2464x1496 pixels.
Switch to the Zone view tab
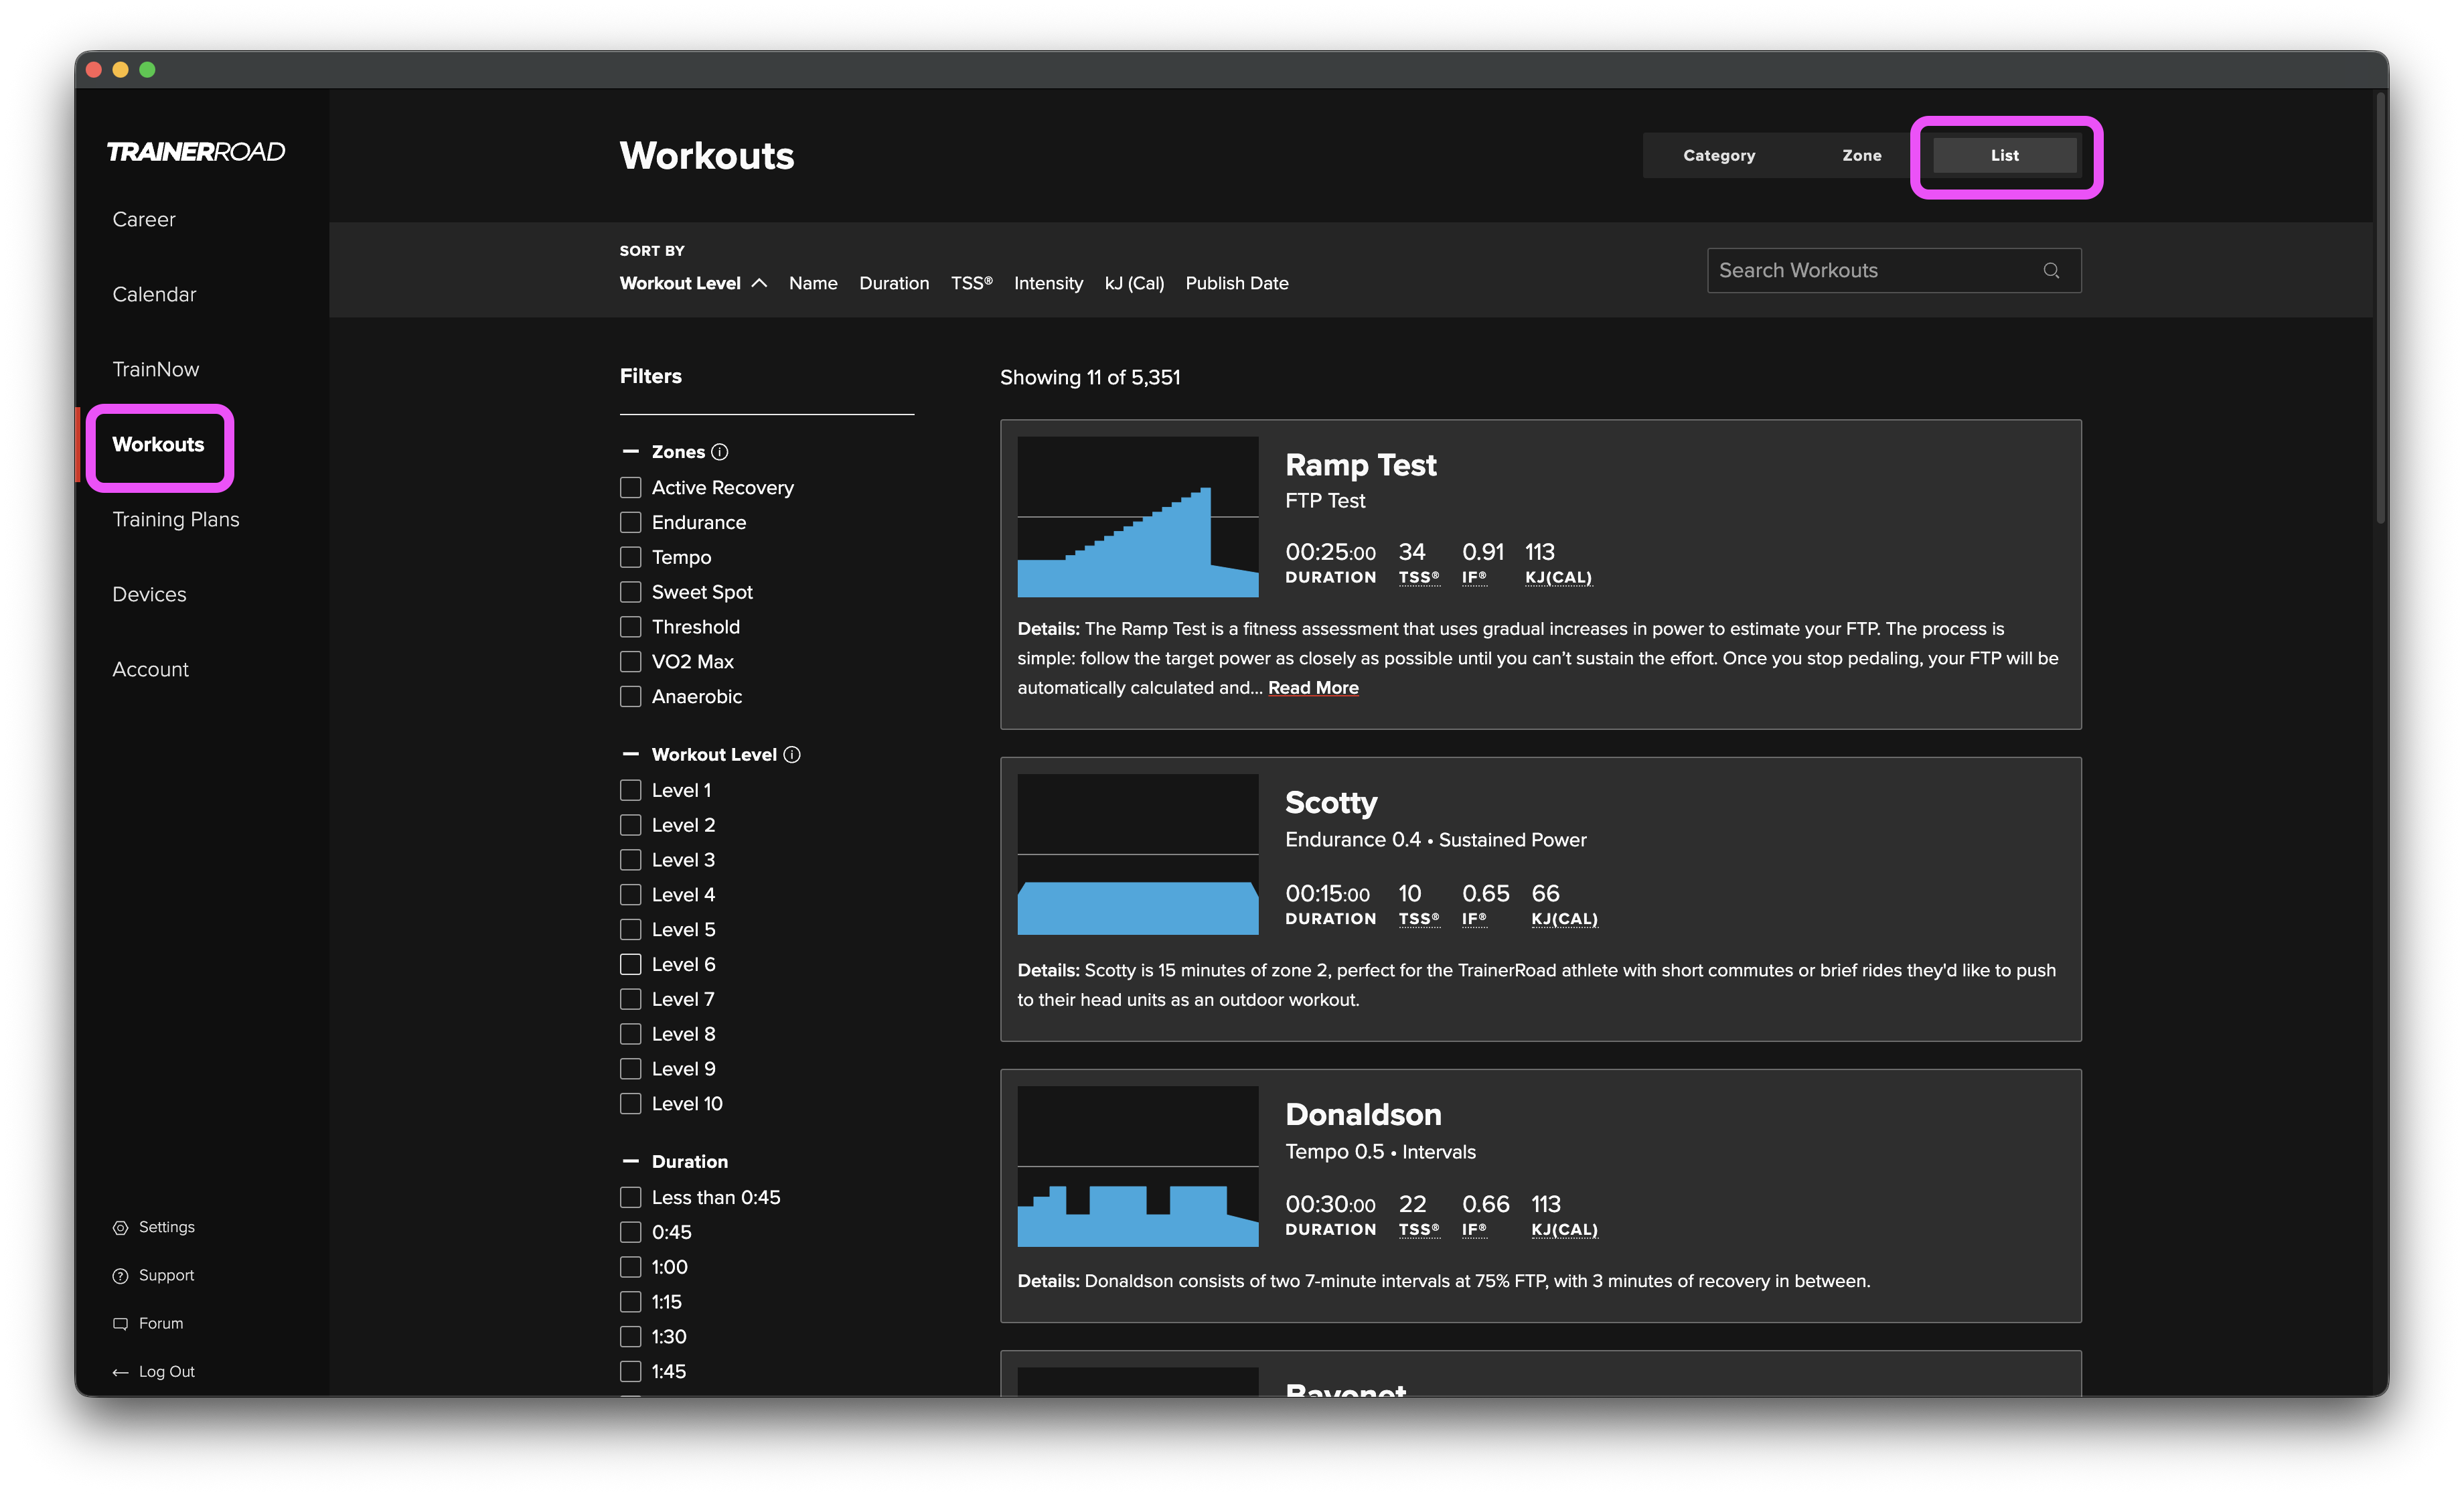click(1861, 155)
